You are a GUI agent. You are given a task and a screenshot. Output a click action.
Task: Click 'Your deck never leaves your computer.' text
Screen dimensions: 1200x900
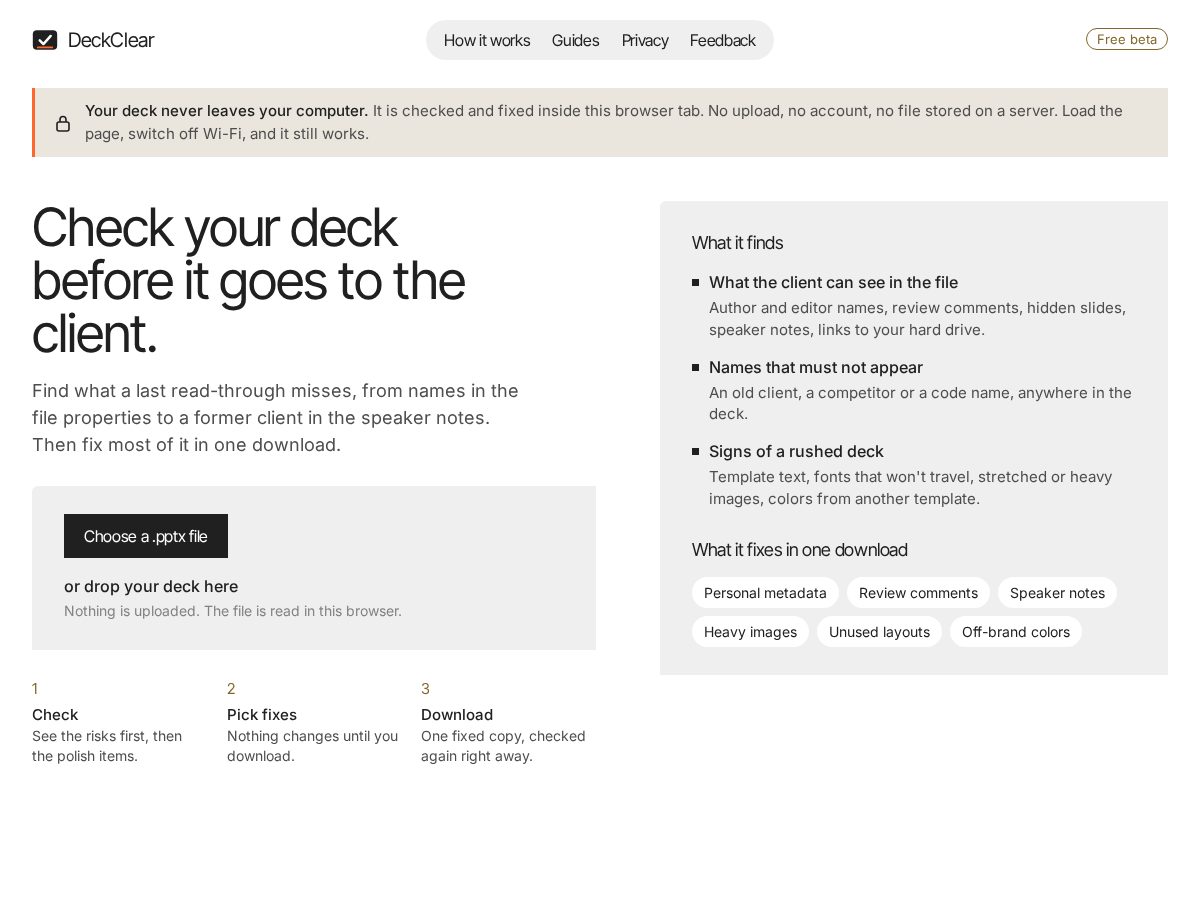(x=226, y=110)
